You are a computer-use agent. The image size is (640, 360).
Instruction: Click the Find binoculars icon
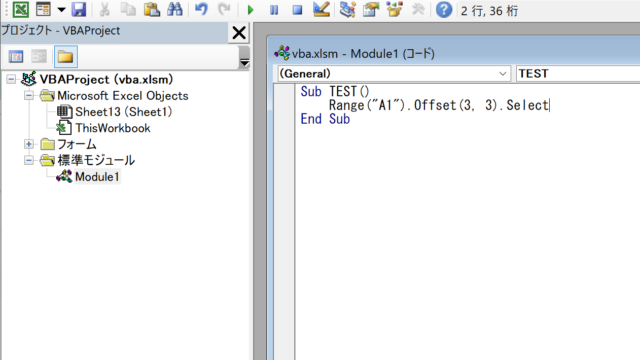tap(175, 9)
